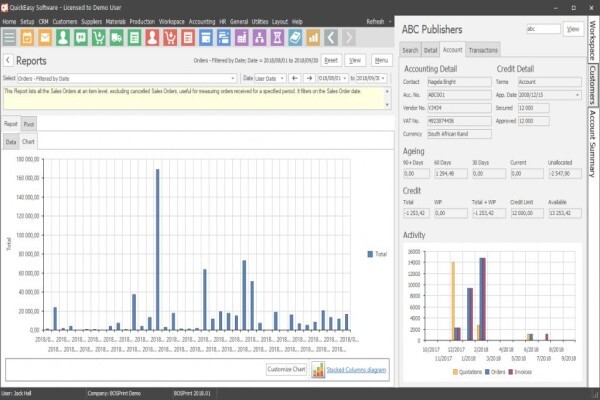The height and width of the screenshot is (400, 600).
Task: Open the Production menu
Action: click(142, 22)
